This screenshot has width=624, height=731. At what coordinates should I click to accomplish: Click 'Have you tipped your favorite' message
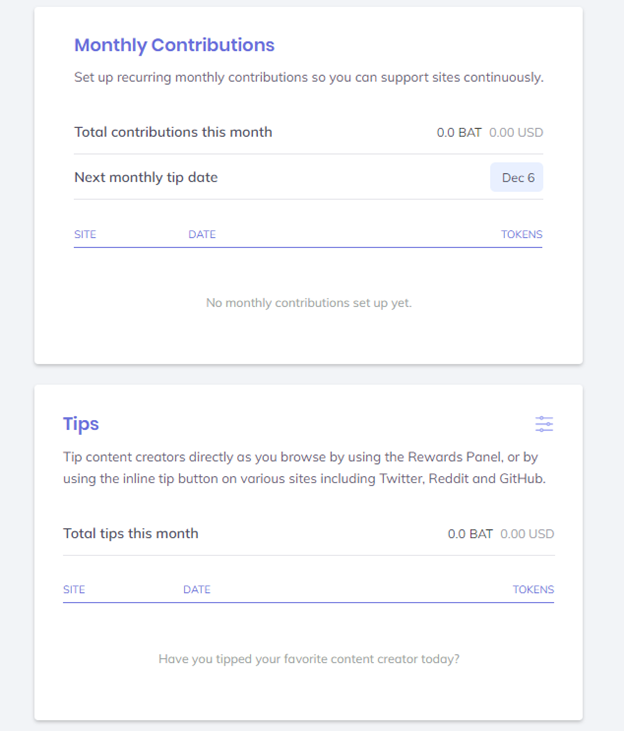[309, 659]
